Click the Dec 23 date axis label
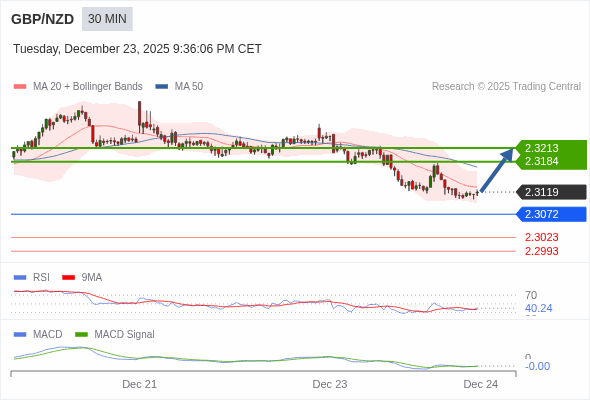This screenshot has width=590, height=400. pos(330,385)
